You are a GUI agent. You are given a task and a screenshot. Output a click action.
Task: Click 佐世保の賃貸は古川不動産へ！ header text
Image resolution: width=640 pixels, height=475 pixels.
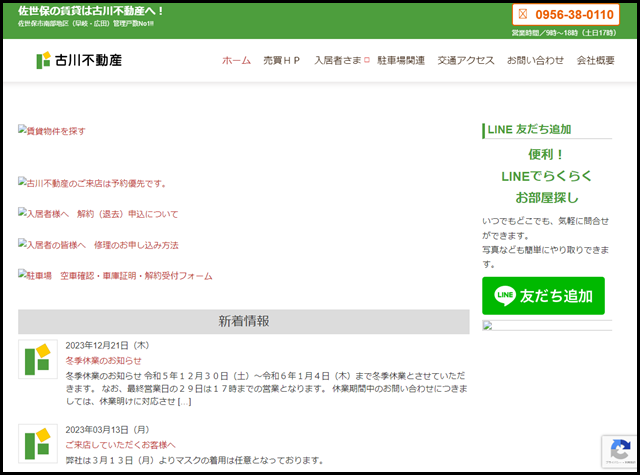pos(91,11)
